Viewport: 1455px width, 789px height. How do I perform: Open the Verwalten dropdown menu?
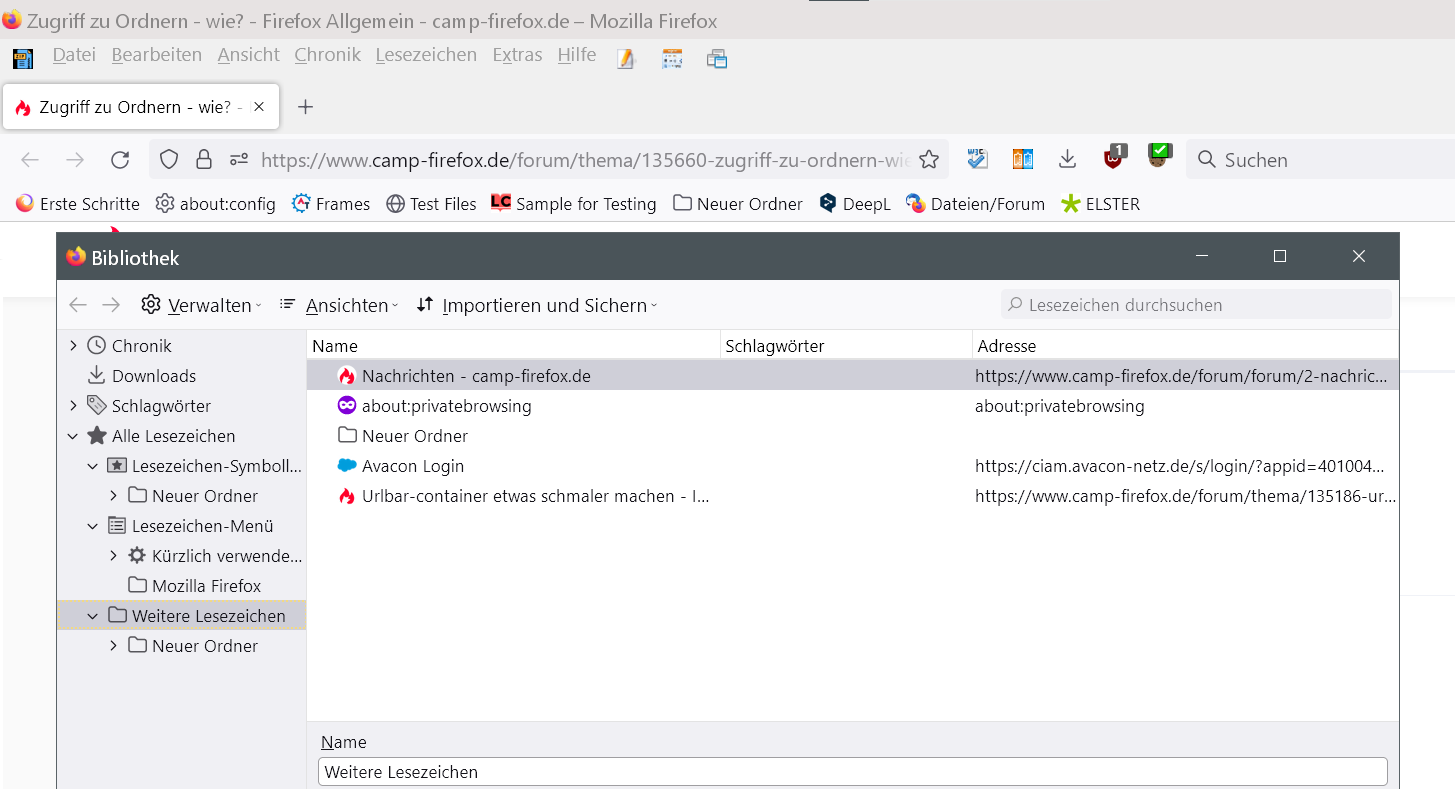coord(201,305)
